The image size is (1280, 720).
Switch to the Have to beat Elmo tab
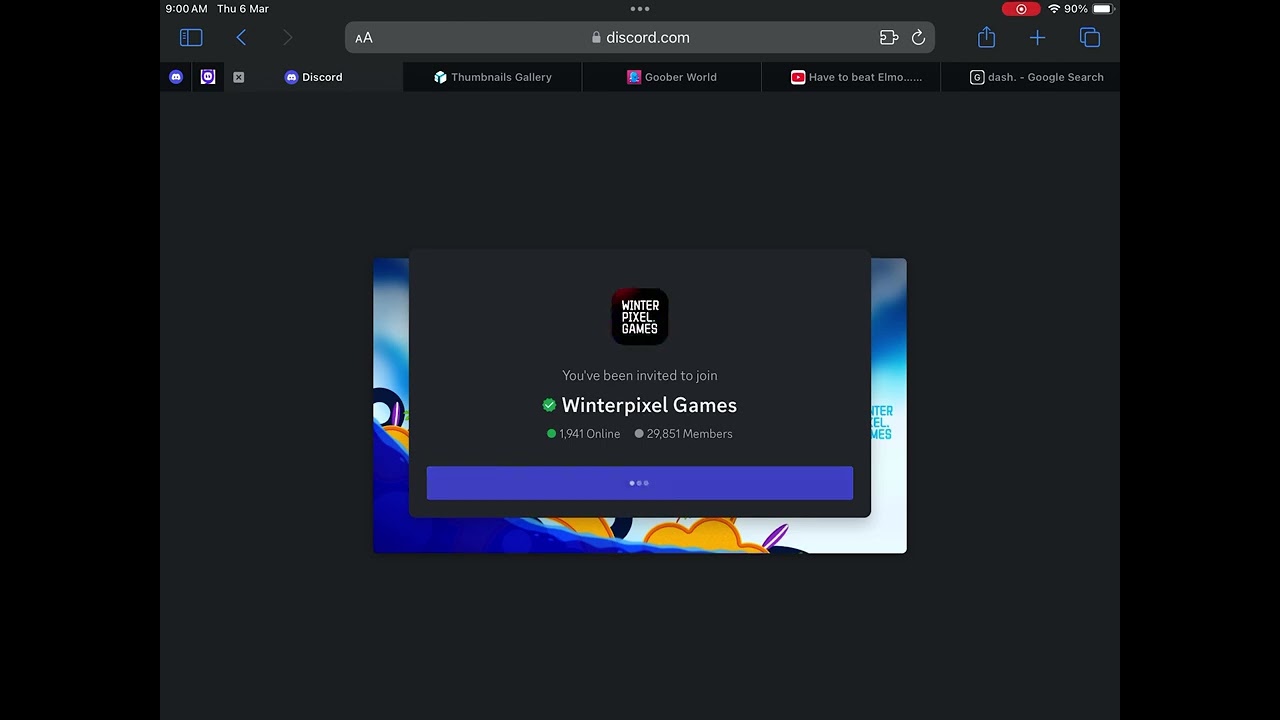(x=851, y=77)
